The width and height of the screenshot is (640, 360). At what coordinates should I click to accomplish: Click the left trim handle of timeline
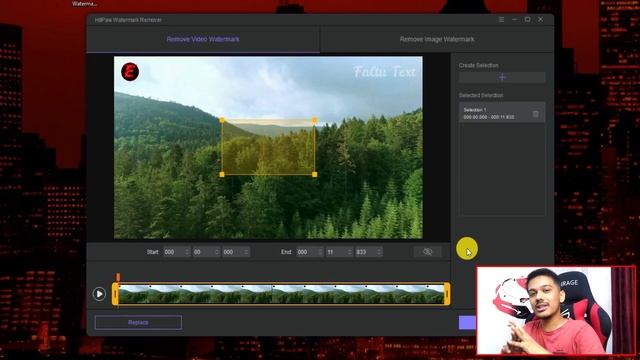(x=115, y=294)
